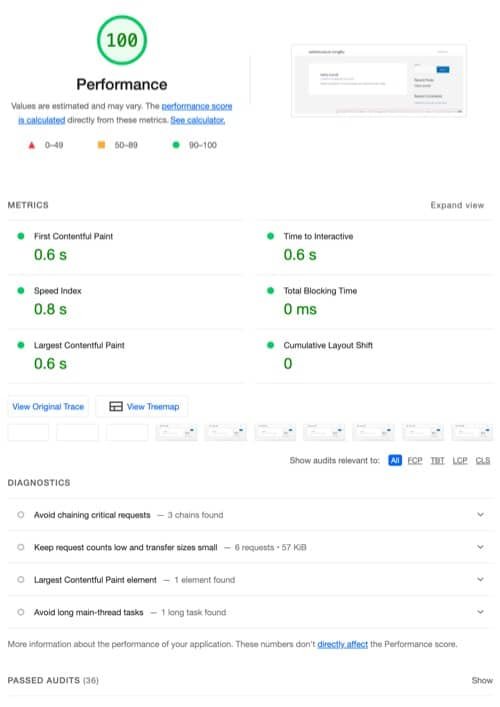Click the METRICS section heading
500x707 pixels.
28,205
